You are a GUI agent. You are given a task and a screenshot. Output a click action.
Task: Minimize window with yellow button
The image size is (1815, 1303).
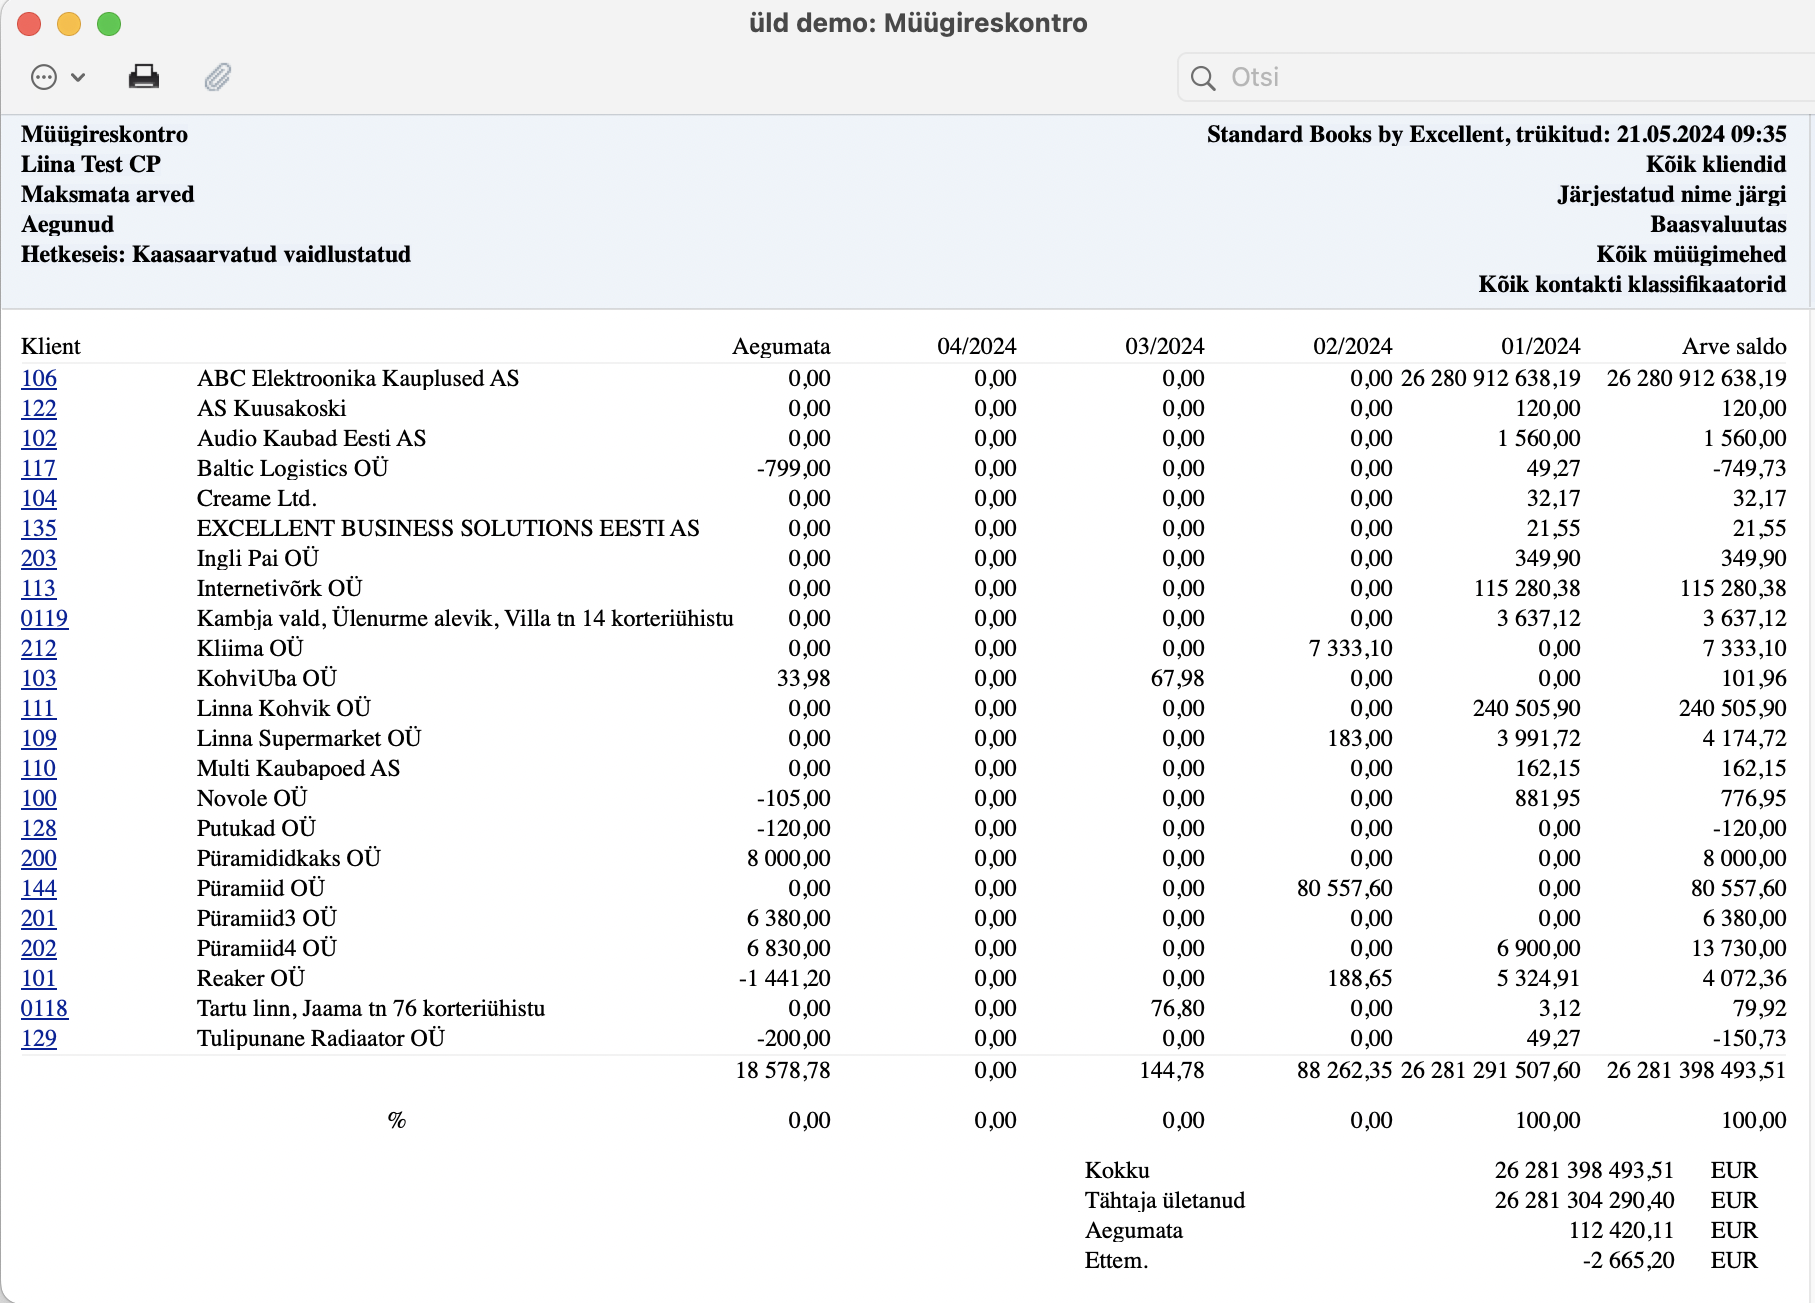pyautogui.click(x=69, y=23)
